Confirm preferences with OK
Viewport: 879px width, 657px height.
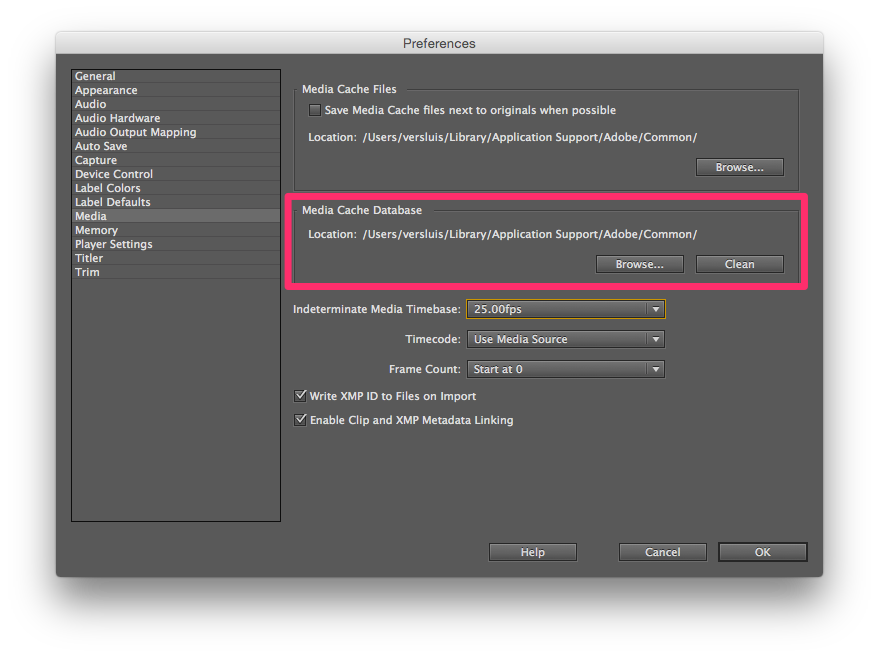[761, 551]
